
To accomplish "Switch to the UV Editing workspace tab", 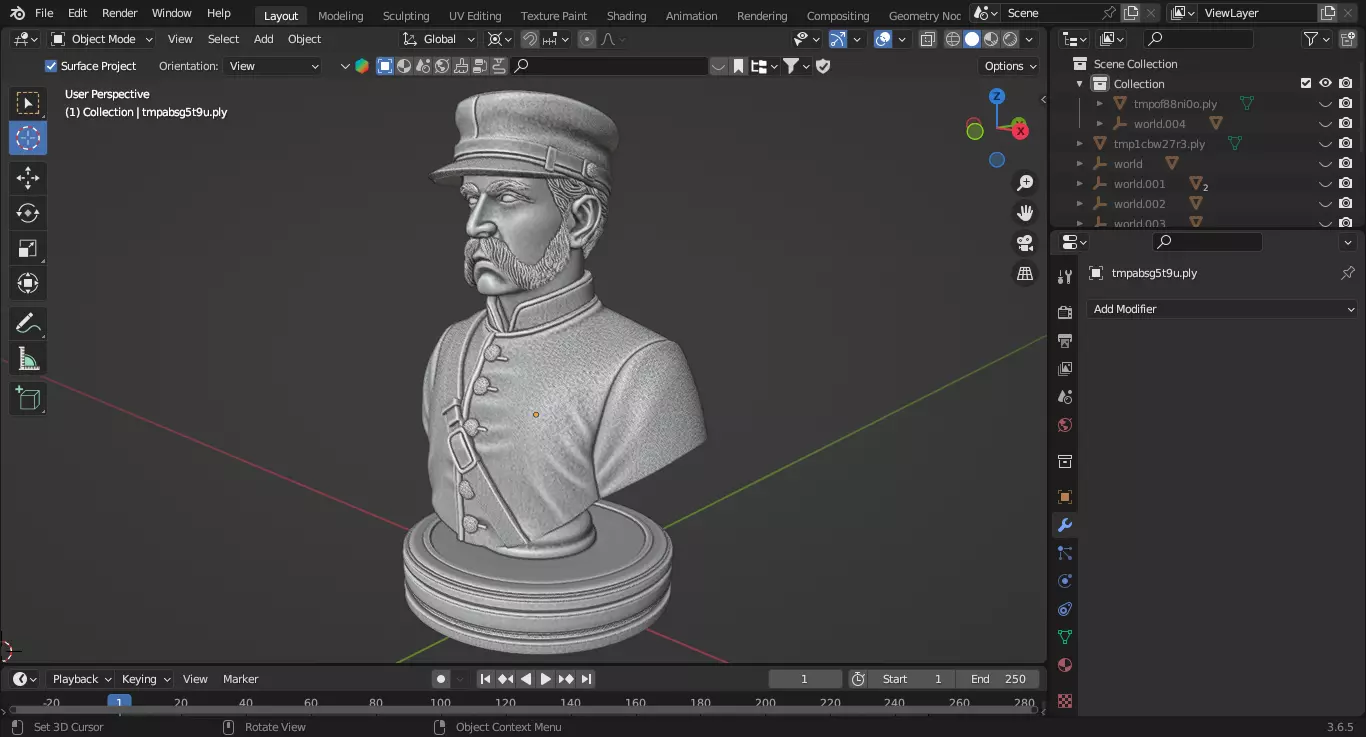I will (475, 16).
